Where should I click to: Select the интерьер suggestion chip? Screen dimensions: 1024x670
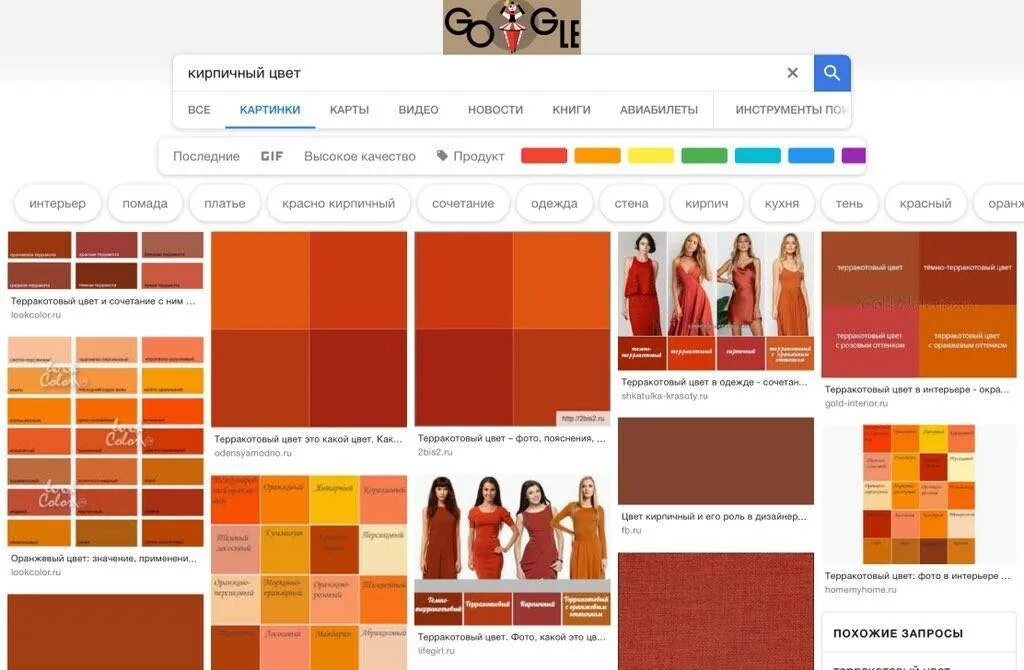(x=57, y=203)
